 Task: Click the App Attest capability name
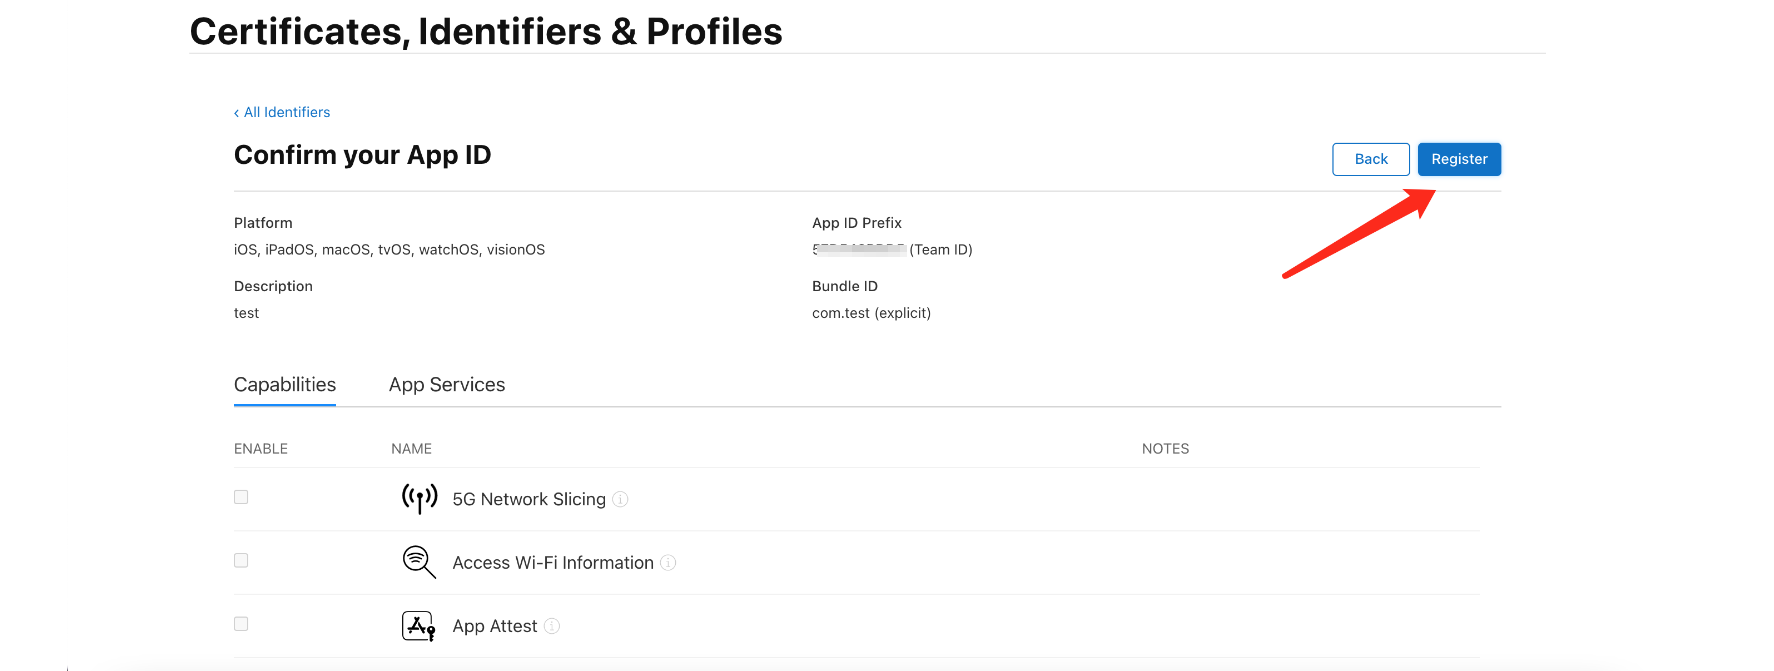(x=495, y=626)
